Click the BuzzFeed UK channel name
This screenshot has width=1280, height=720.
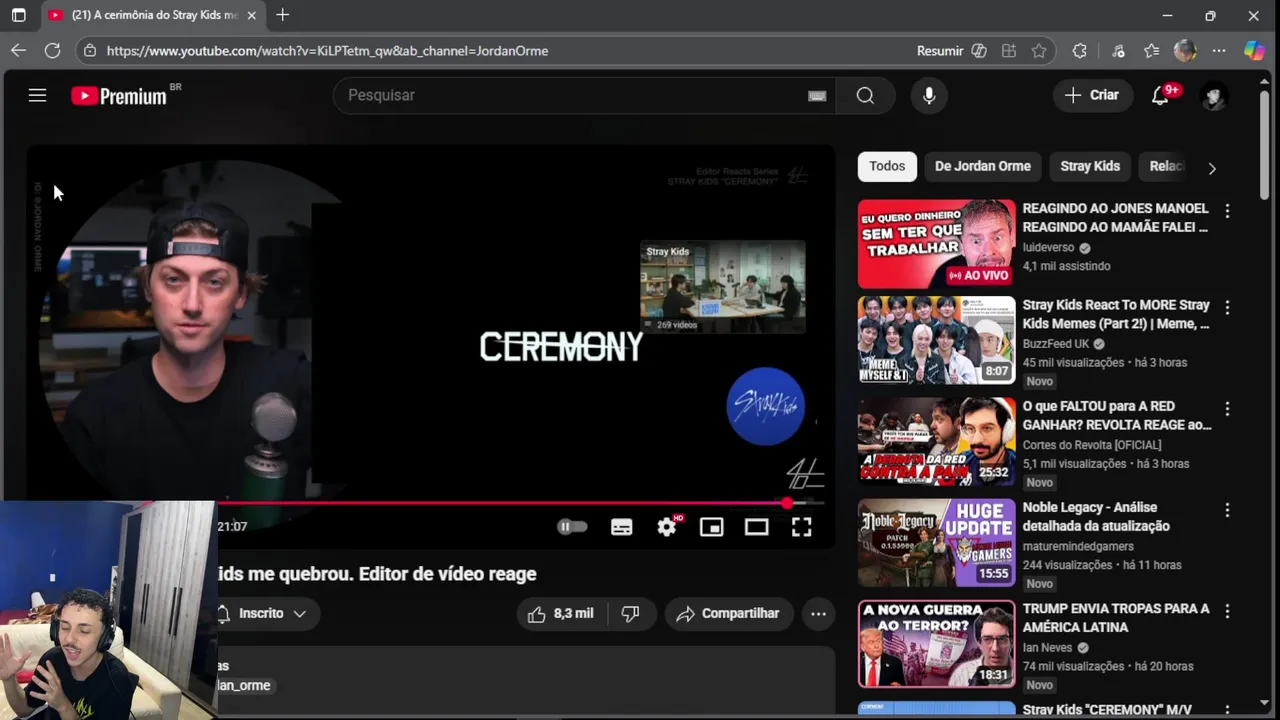pyautogui.click(x=1056, y=344)
